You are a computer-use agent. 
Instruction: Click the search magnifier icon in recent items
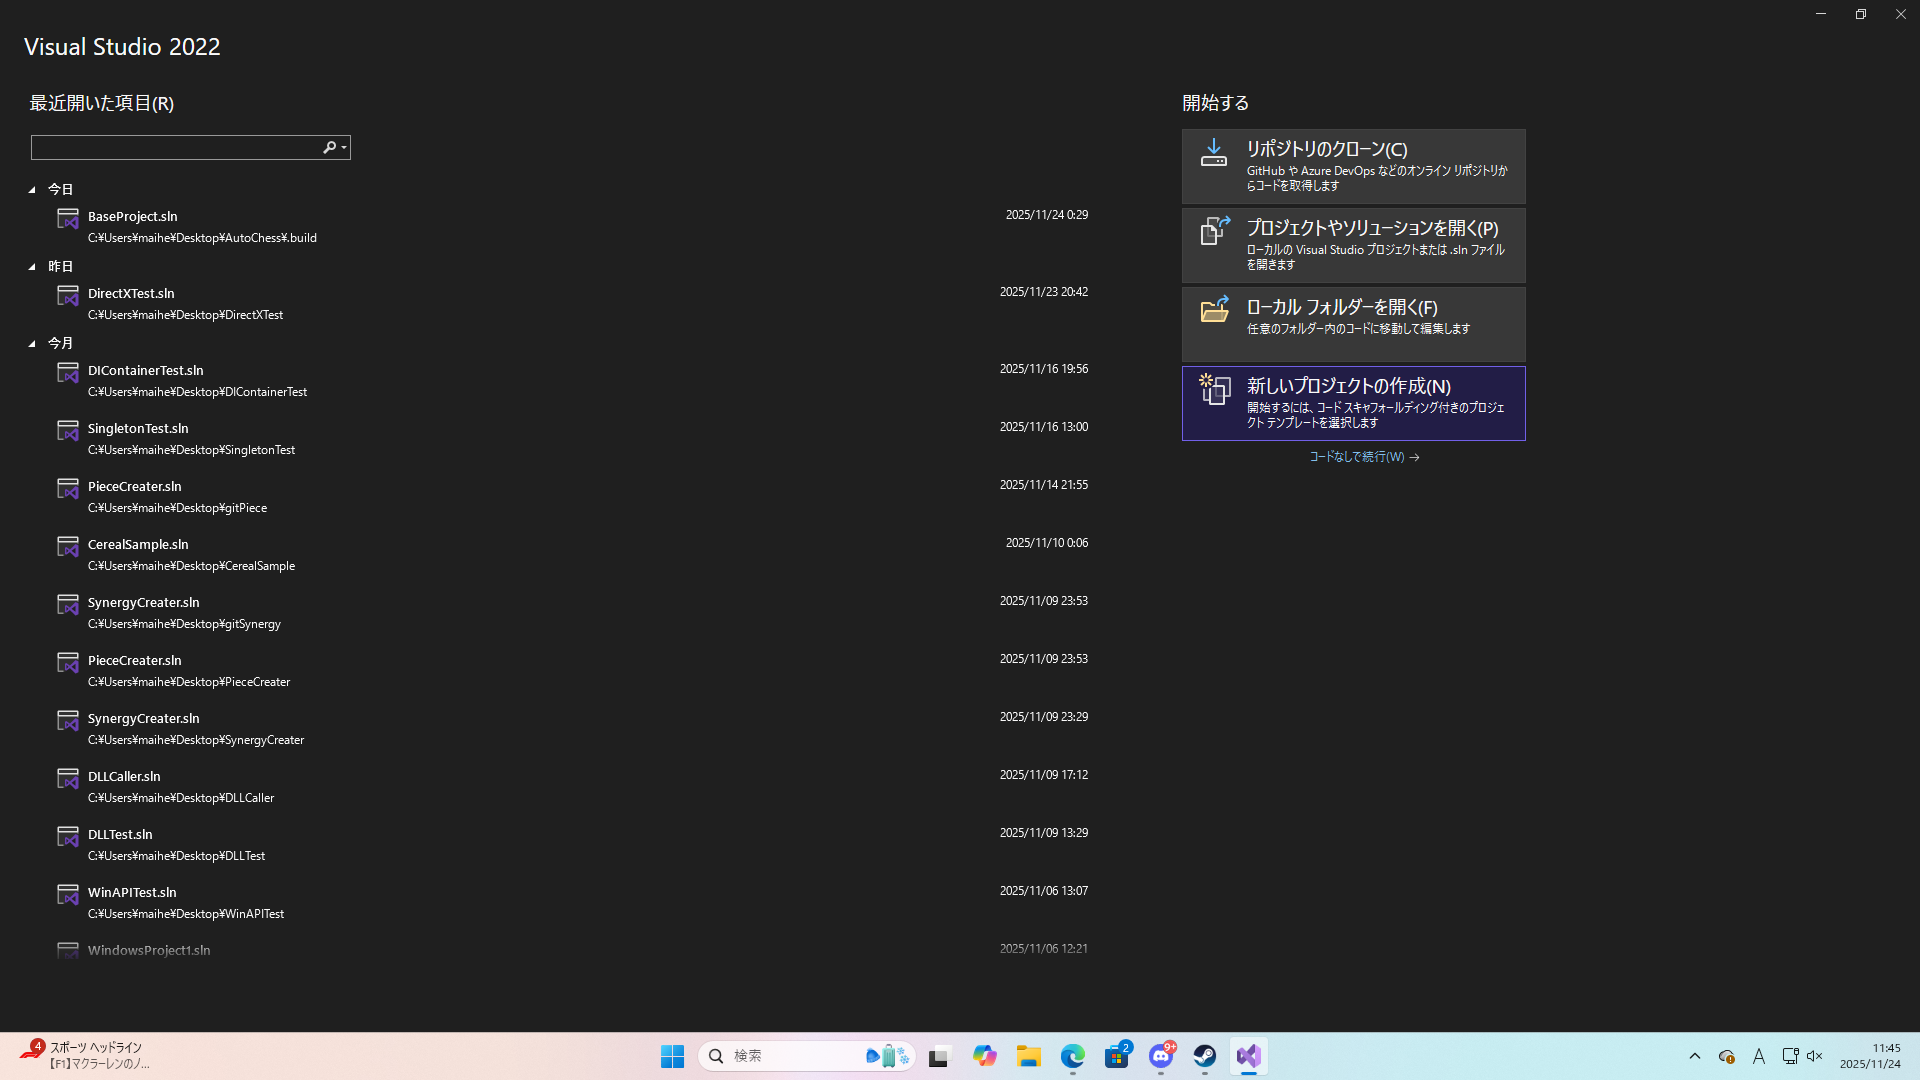click(x=329, y=147)
